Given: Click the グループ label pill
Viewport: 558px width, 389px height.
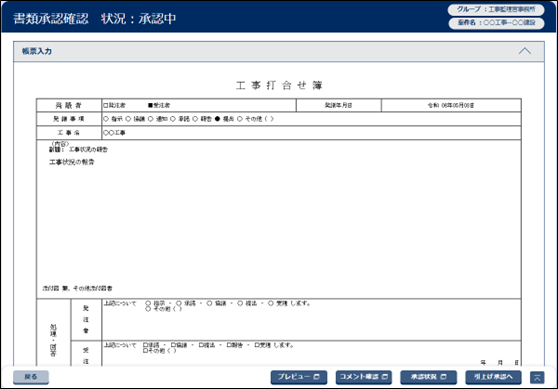Looking at the screenshot, I should click(x=496, y=10).
